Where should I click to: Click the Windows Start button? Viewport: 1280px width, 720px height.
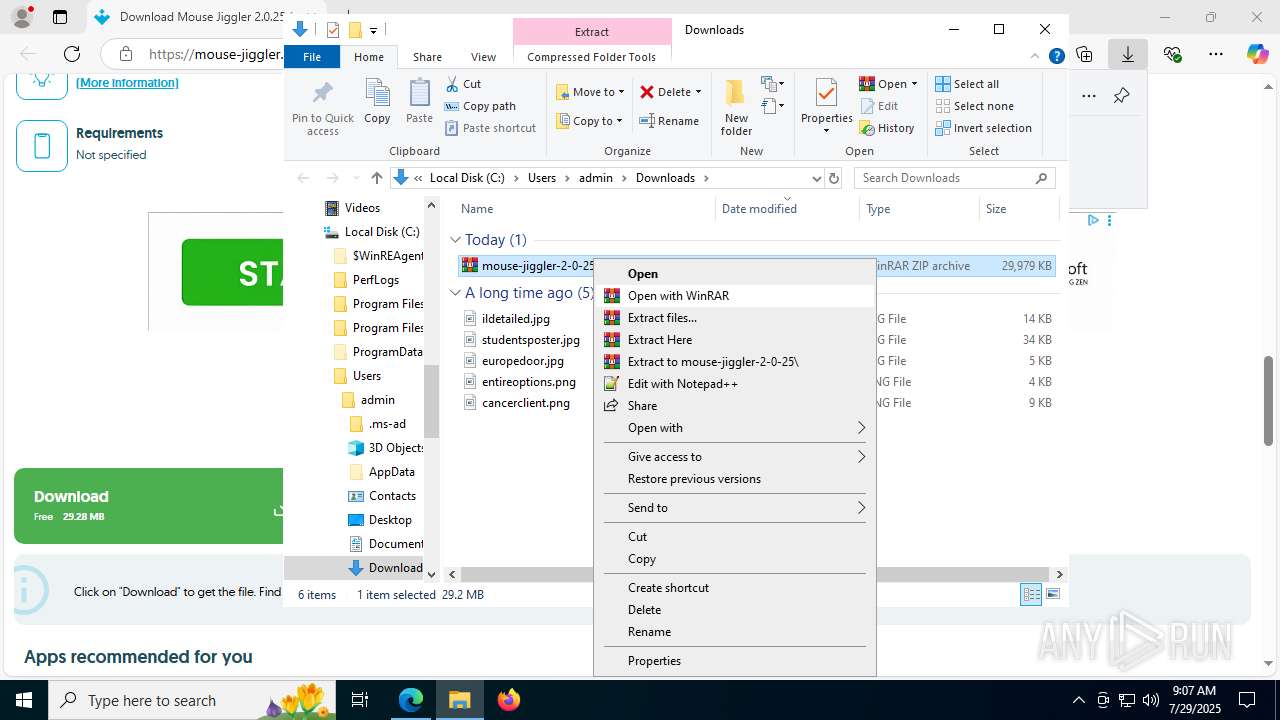(24, 700)
